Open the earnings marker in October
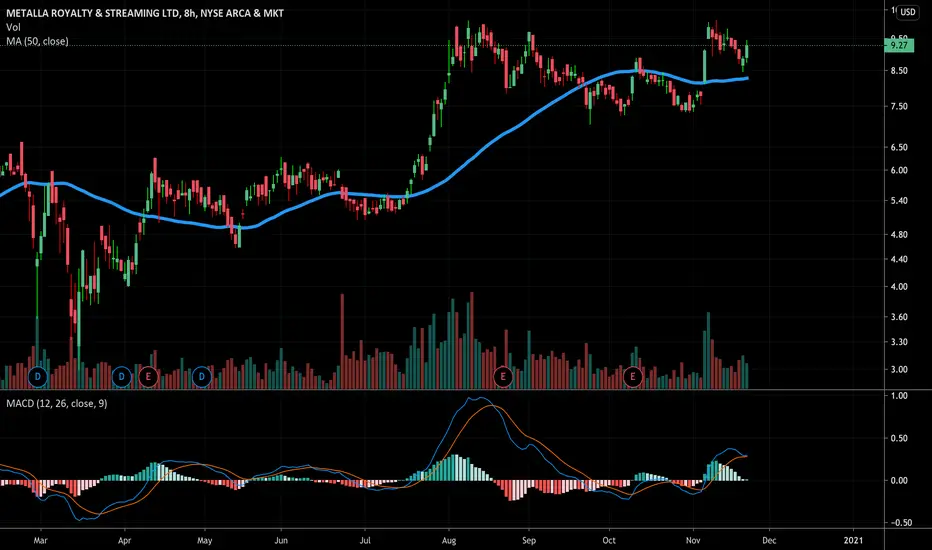Image resolution: width=932 pixels, height=550 pixels. click(632, 376)
